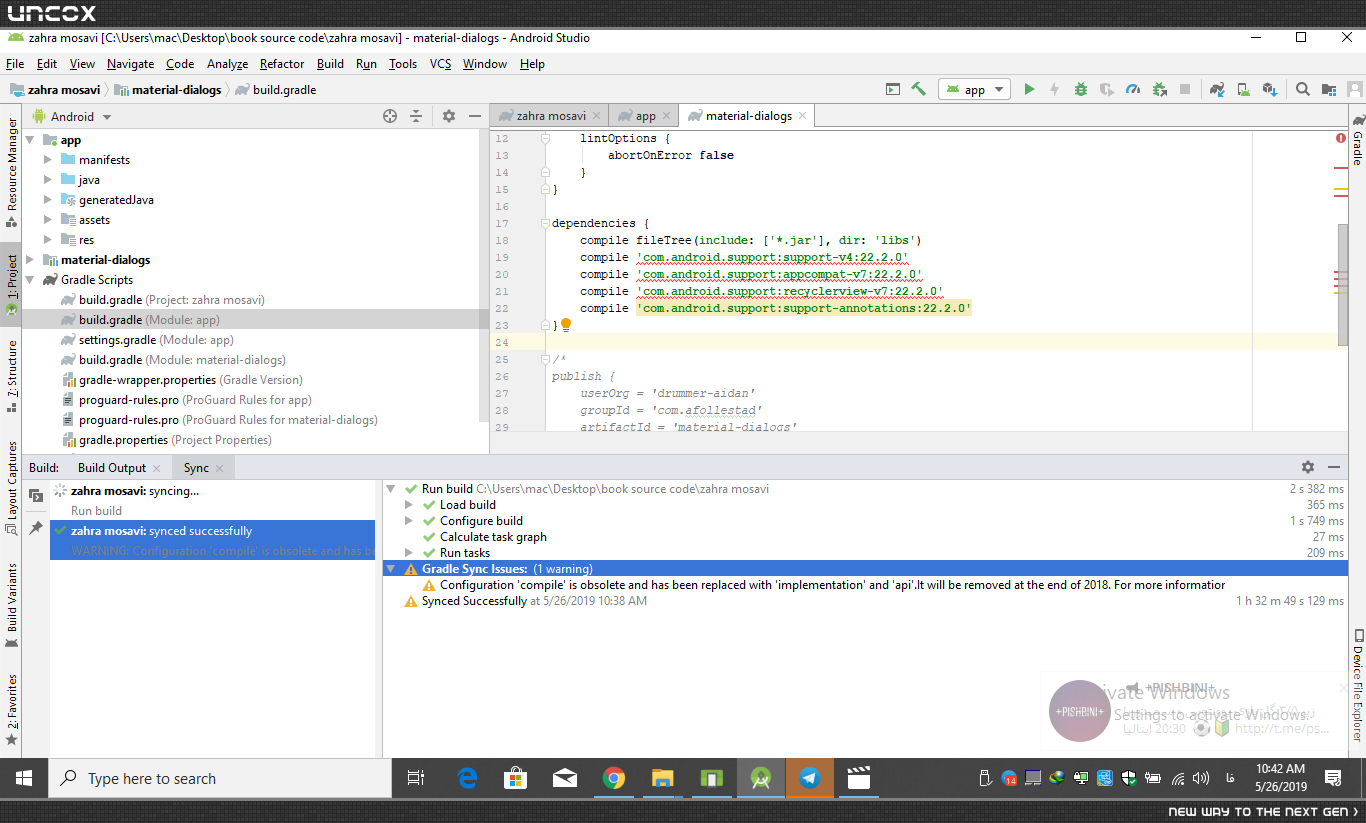Hide the Build panel with the minus icon
This screenshot has width=1366, height=823.
pos(1334,467)
